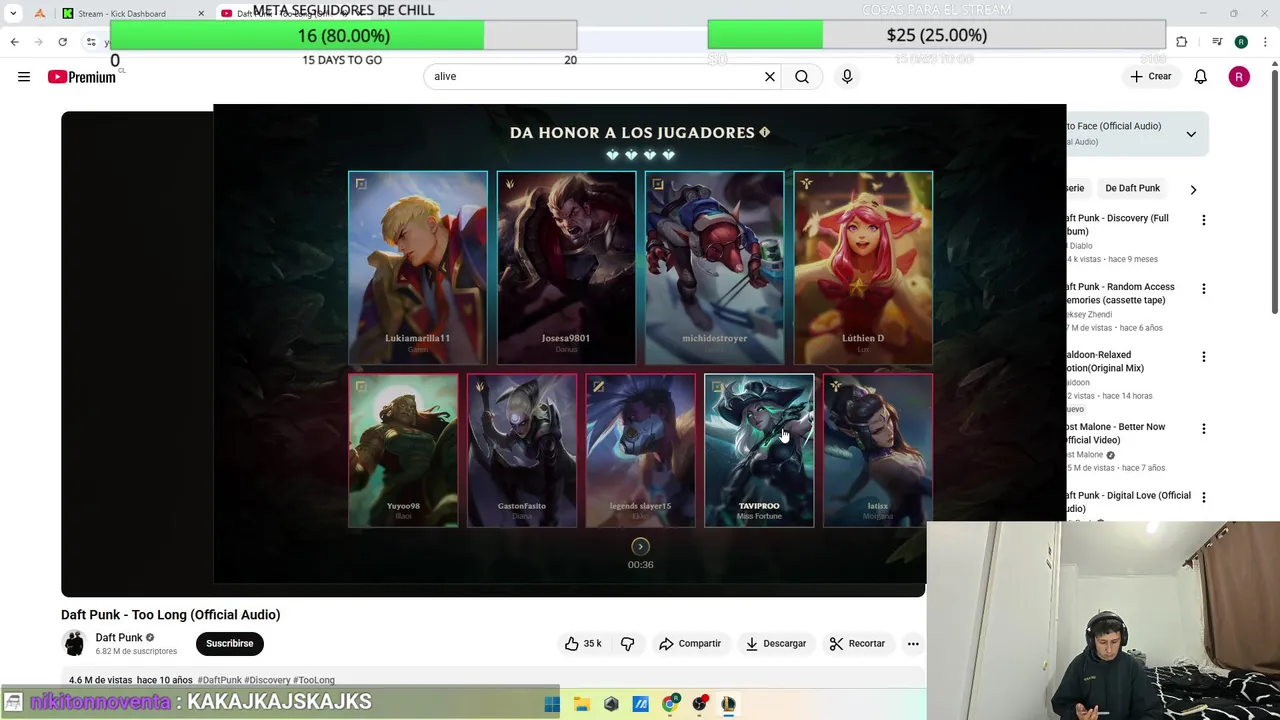Select legends slayer15 card
This screenshot has width=1280, height=720.
tap(640, 451)
